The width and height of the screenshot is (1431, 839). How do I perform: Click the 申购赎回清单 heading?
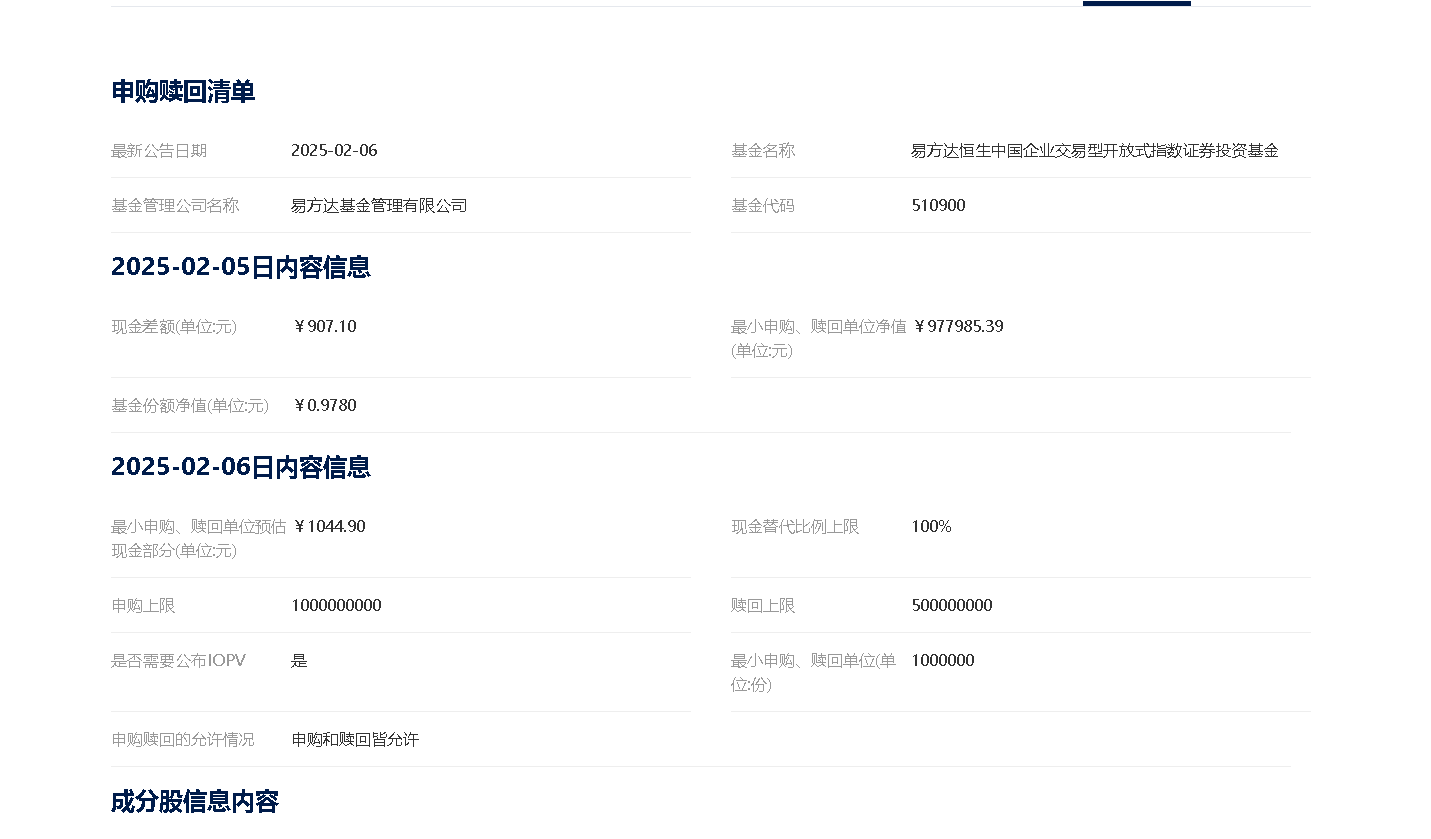(x=183, y=92)
